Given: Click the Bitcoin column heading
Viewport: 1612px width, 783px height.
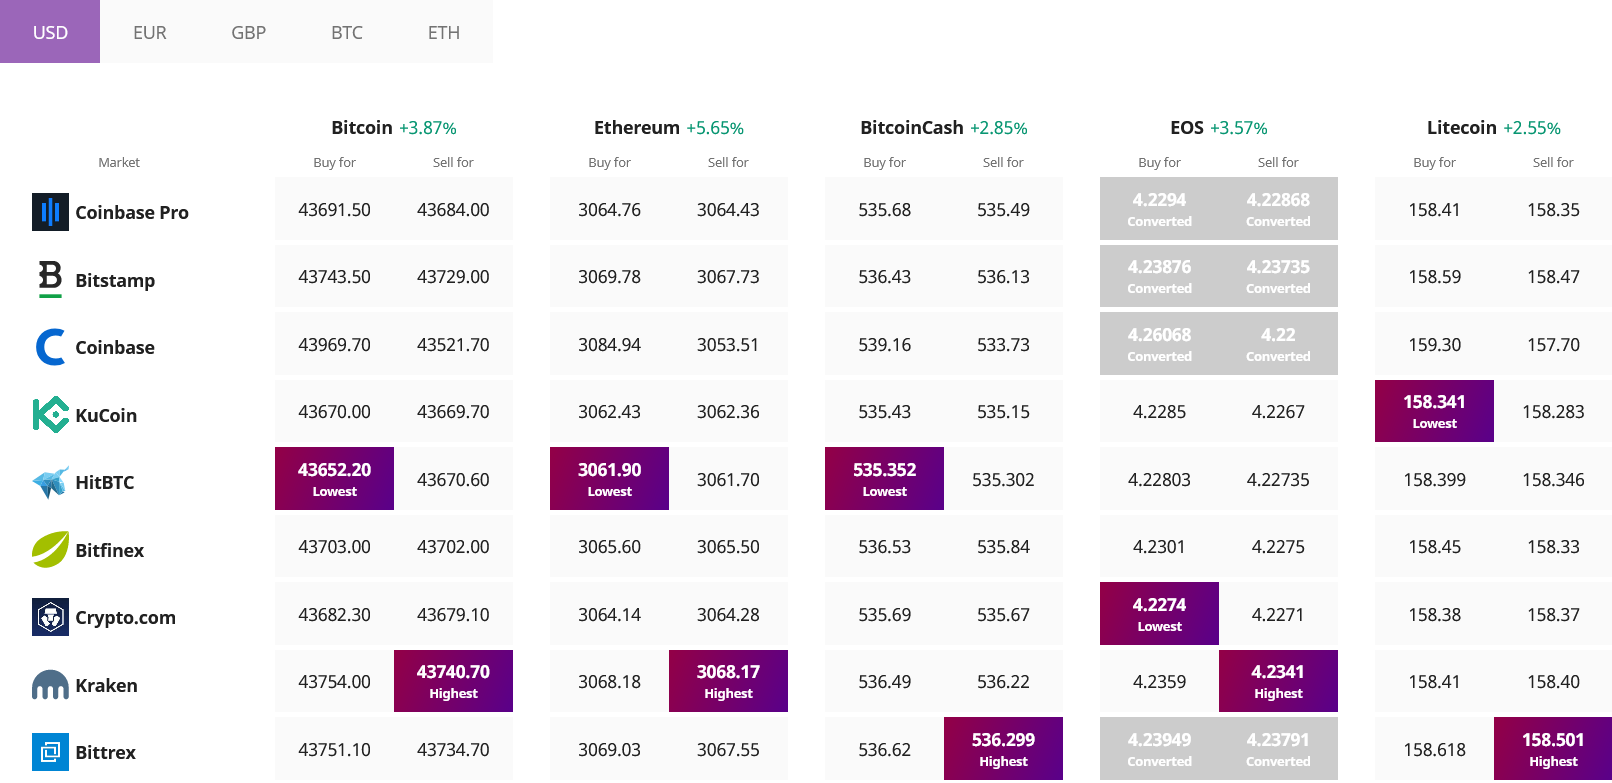Looking at the screenshot, I should click(x=362, y=127).
